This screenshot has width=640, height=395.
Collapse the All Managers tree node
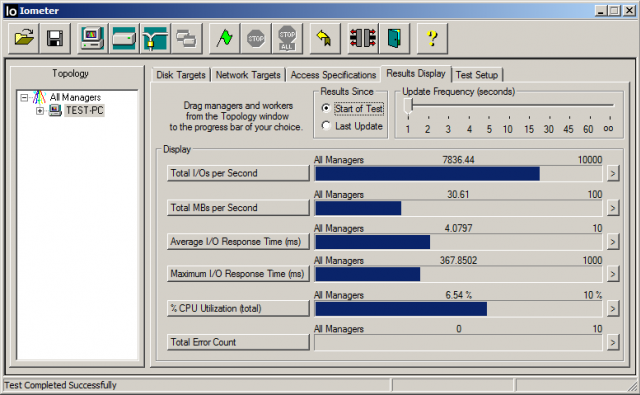[x=24, y=98]
